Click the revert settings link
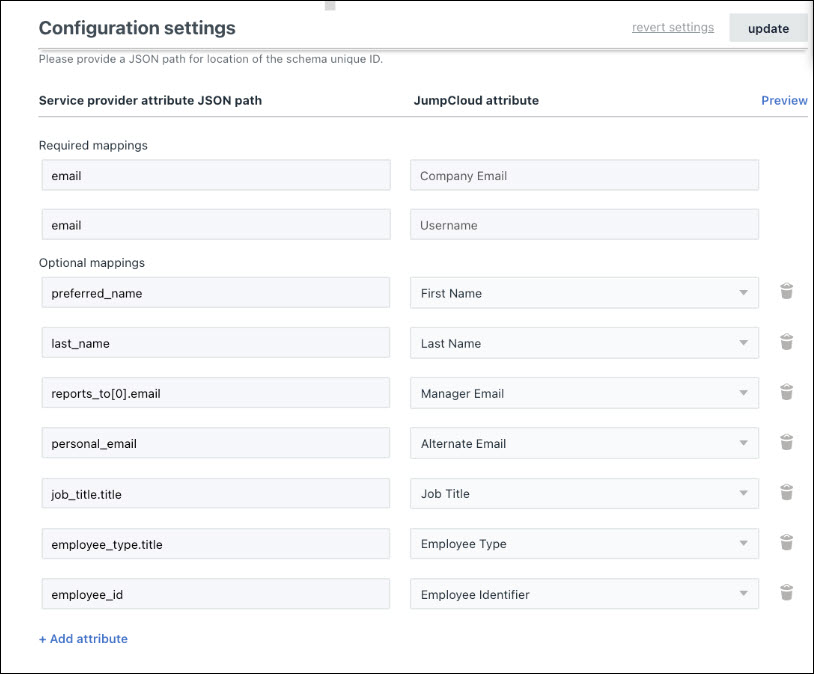814x674 pixels. [672, 27]
